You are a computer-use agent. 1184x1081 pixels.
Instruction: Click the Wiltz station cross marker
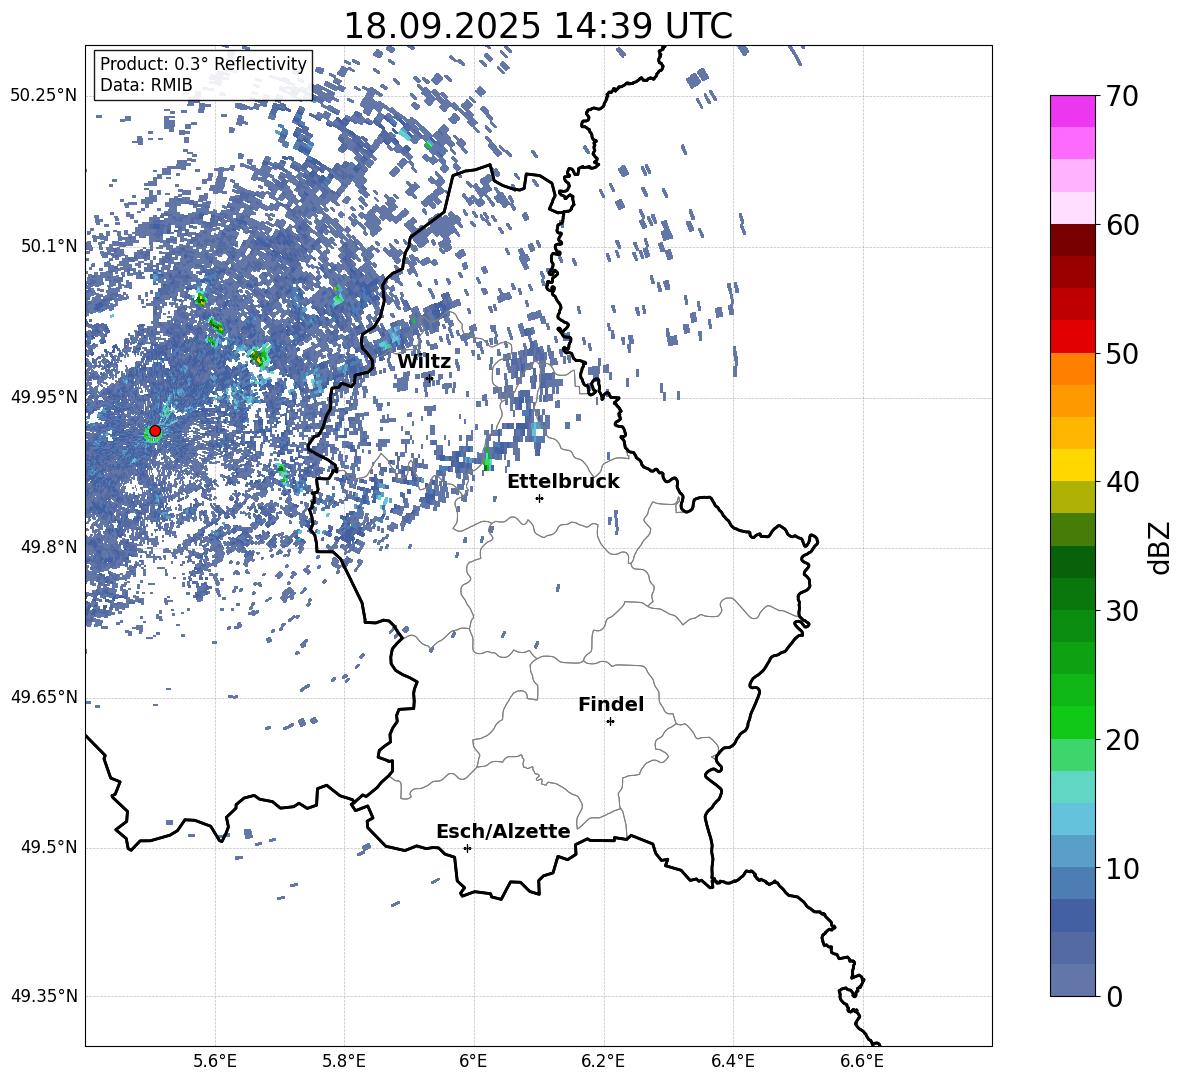(430, 378)
